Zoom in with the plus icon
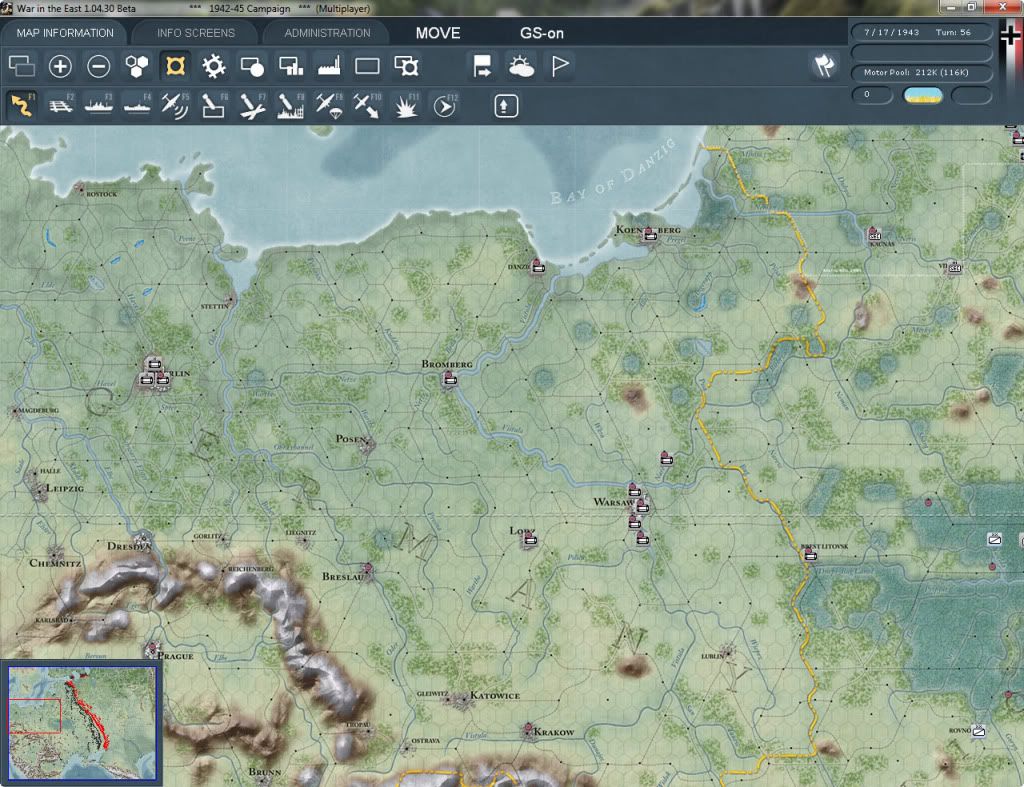The image size is (1024, 787). [x=60, y=66]
